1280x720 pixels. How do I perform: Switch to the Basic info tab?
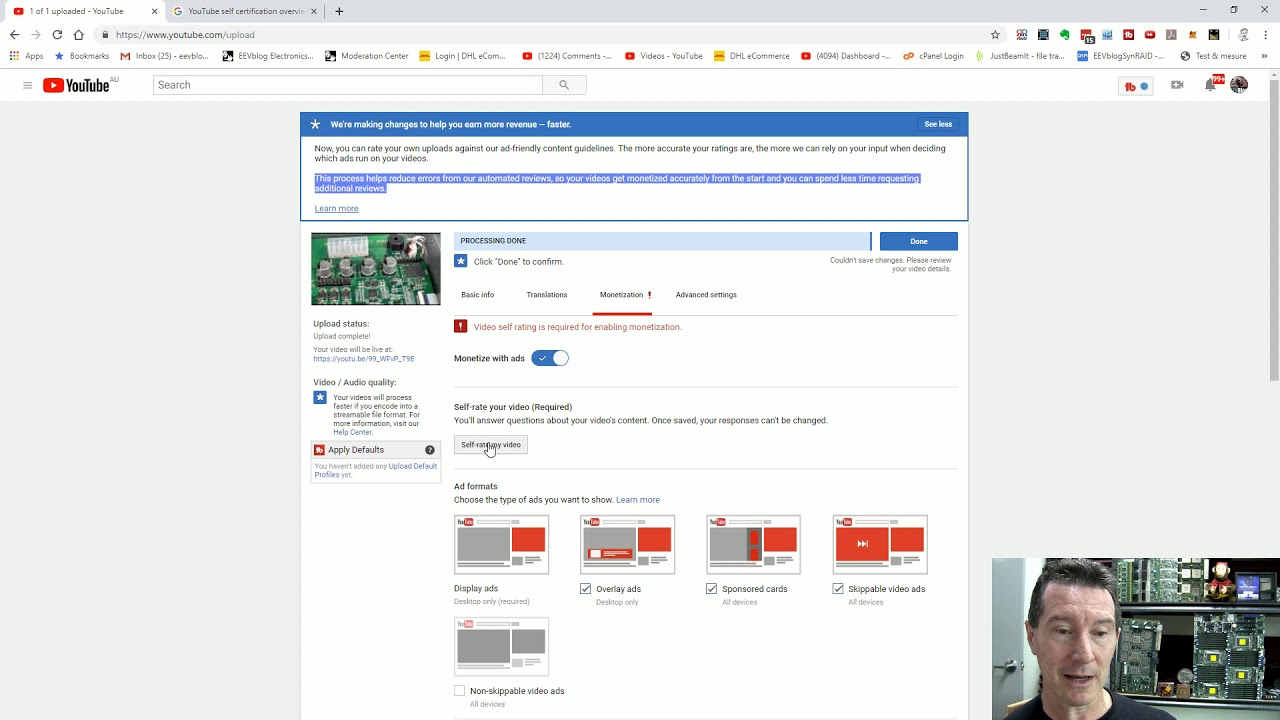477,295
